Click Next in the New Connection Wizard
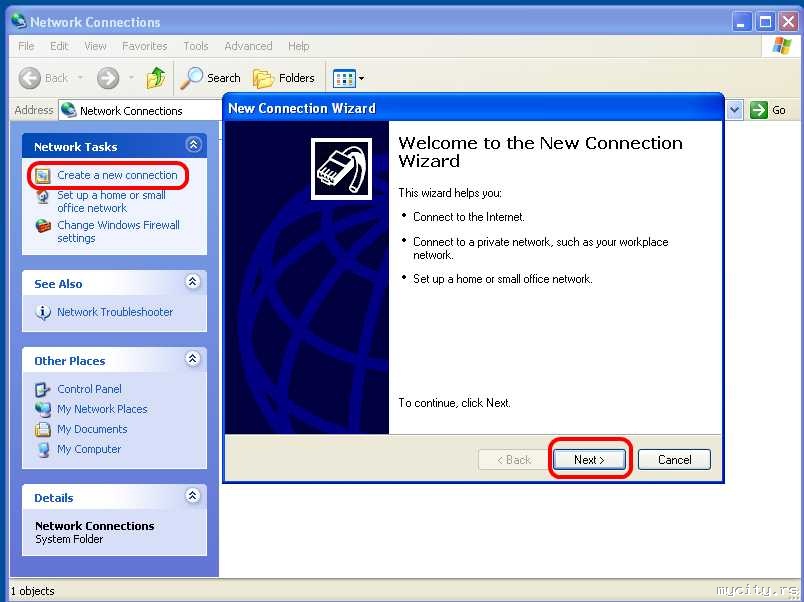804x602 pixels. pos(589,459)
